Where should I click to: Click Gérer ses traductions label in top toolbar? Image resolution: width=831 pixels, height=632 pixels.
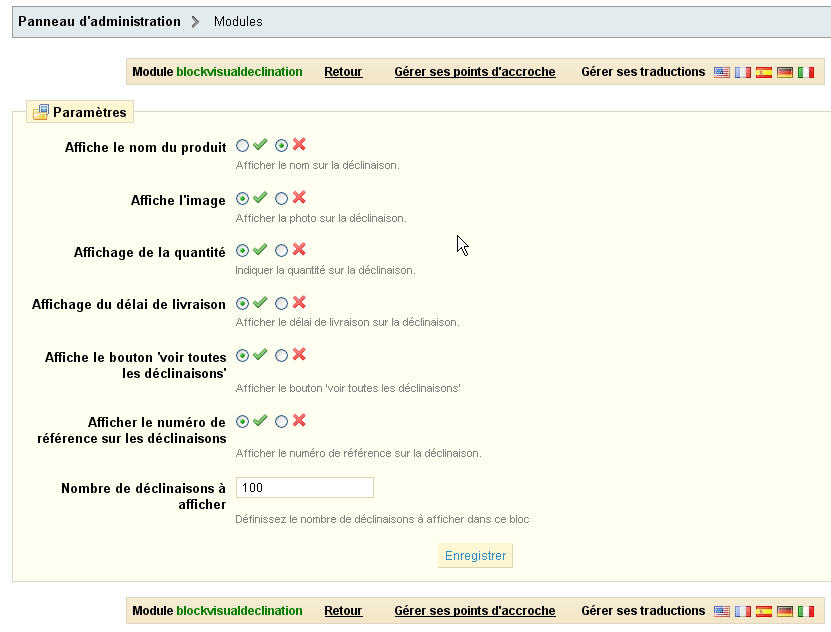point(643,72)
